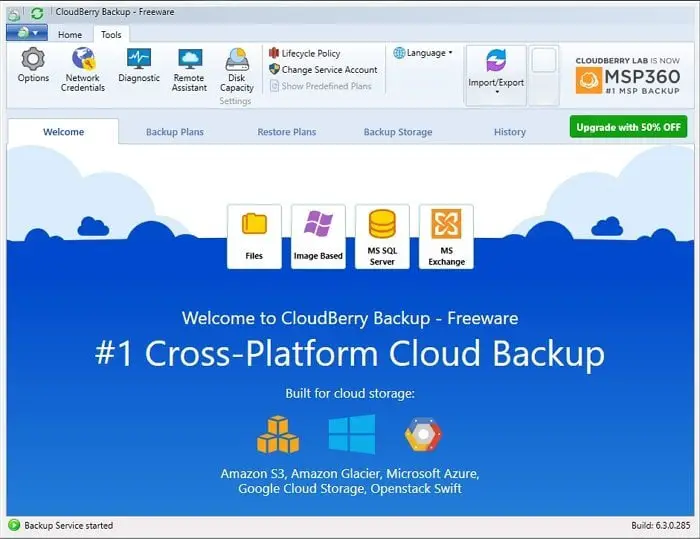Click Show Predefined Plans label
This screenshot has height=539, width=700.
tap(326, 86)
